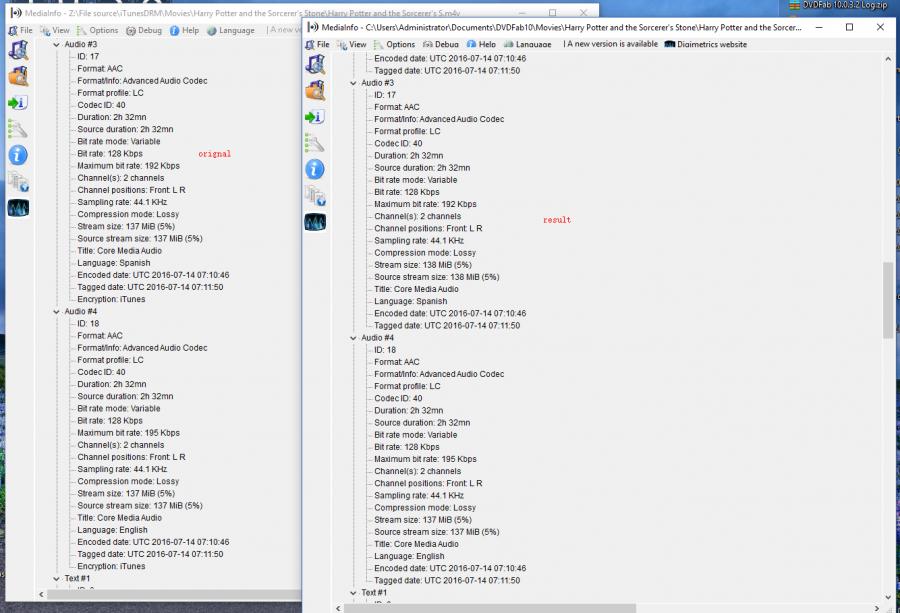Collapse Audio #4 node in front window tree
900x613 pixels.
click(353, 337)
